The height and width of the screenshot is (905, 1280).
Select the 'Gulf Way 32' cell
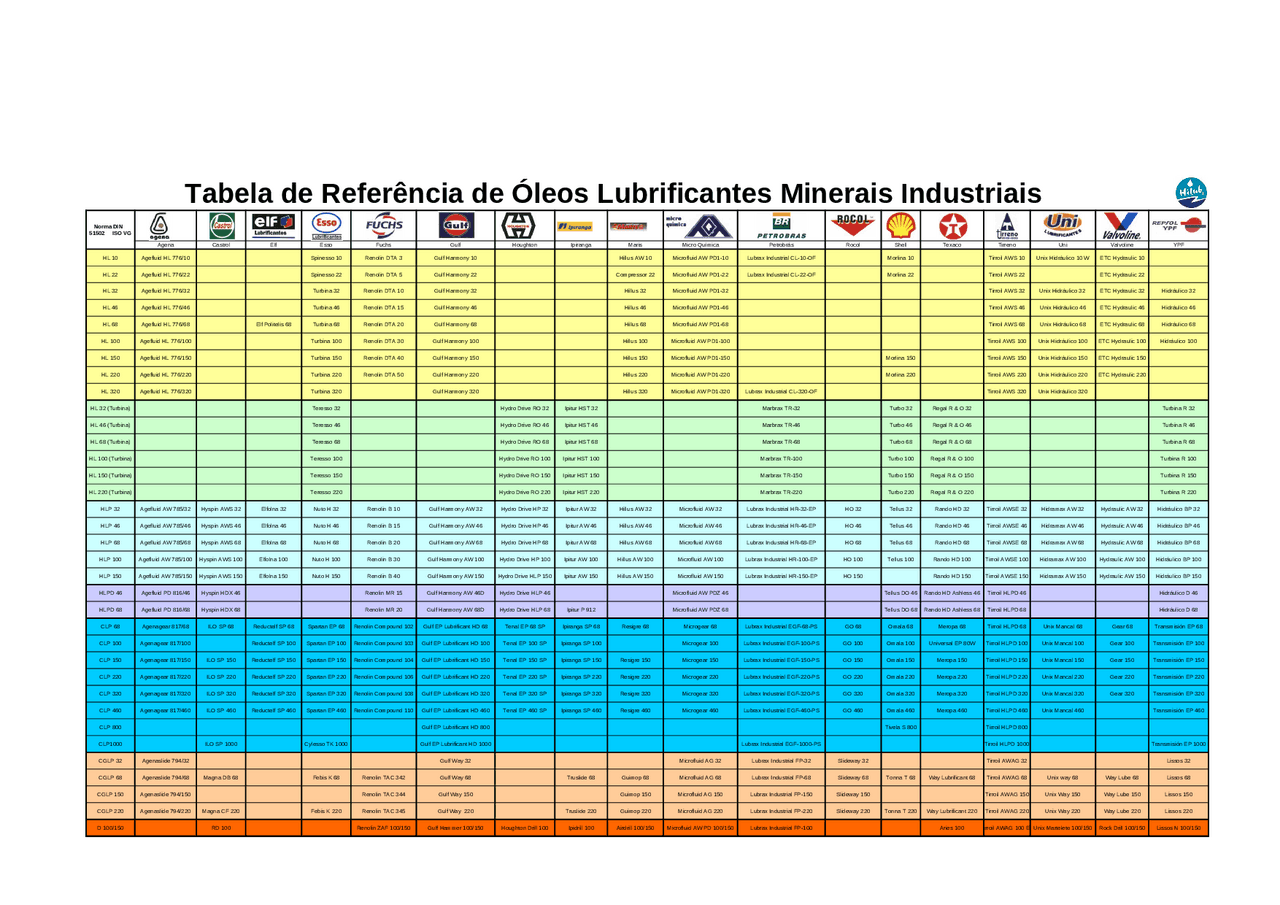click(454, 760)
